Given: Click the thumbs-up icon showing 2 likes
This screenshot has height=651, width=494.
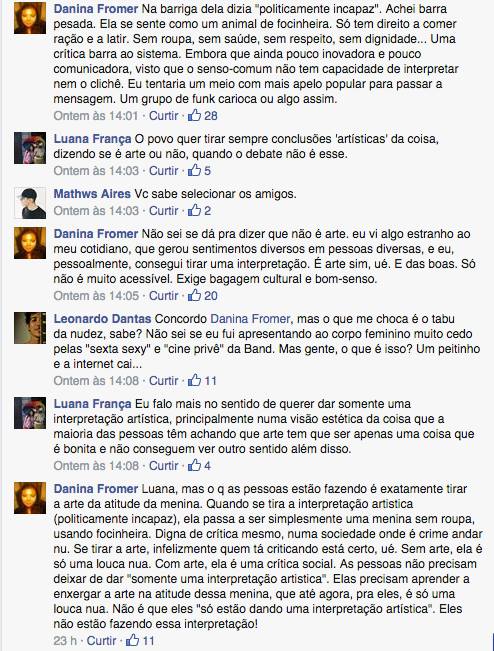Looking at the screenshot, I should tap(194, 210).
